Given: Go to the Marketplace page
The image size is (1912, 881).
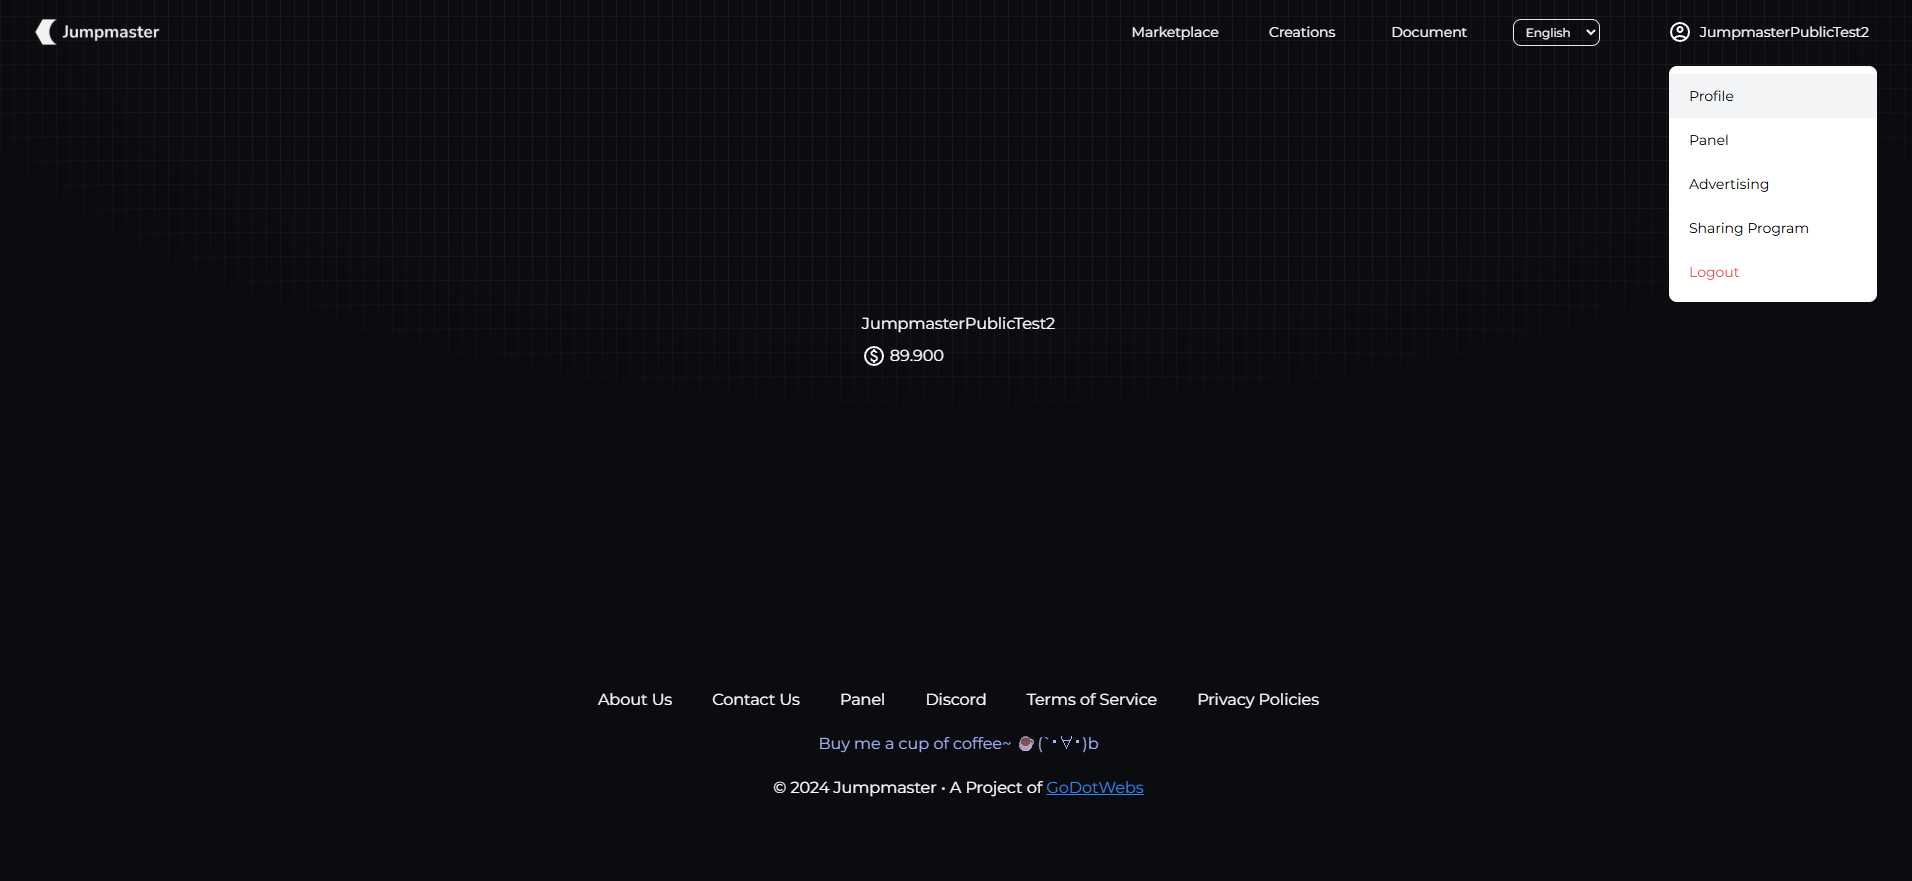Looking at the screenshot, I should point(1175,32).
